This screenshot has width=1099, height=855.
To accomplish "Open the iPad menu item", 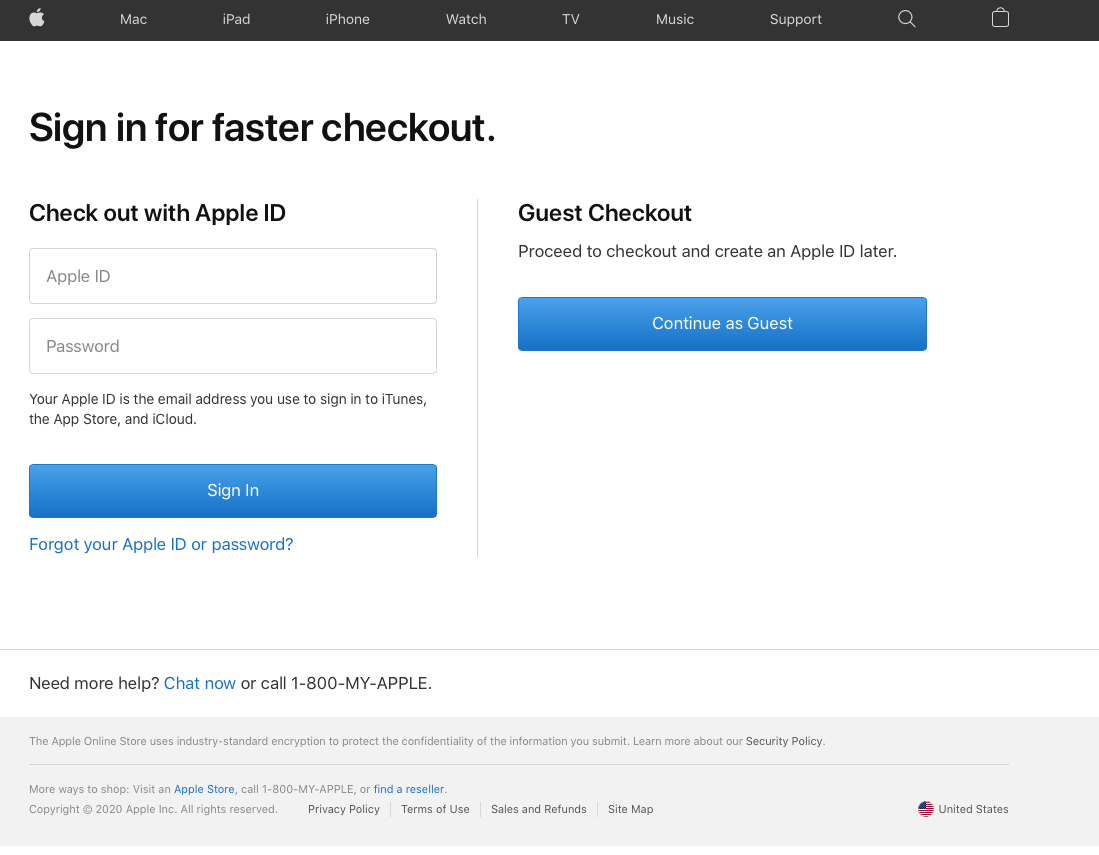I will tap(236, 20).
